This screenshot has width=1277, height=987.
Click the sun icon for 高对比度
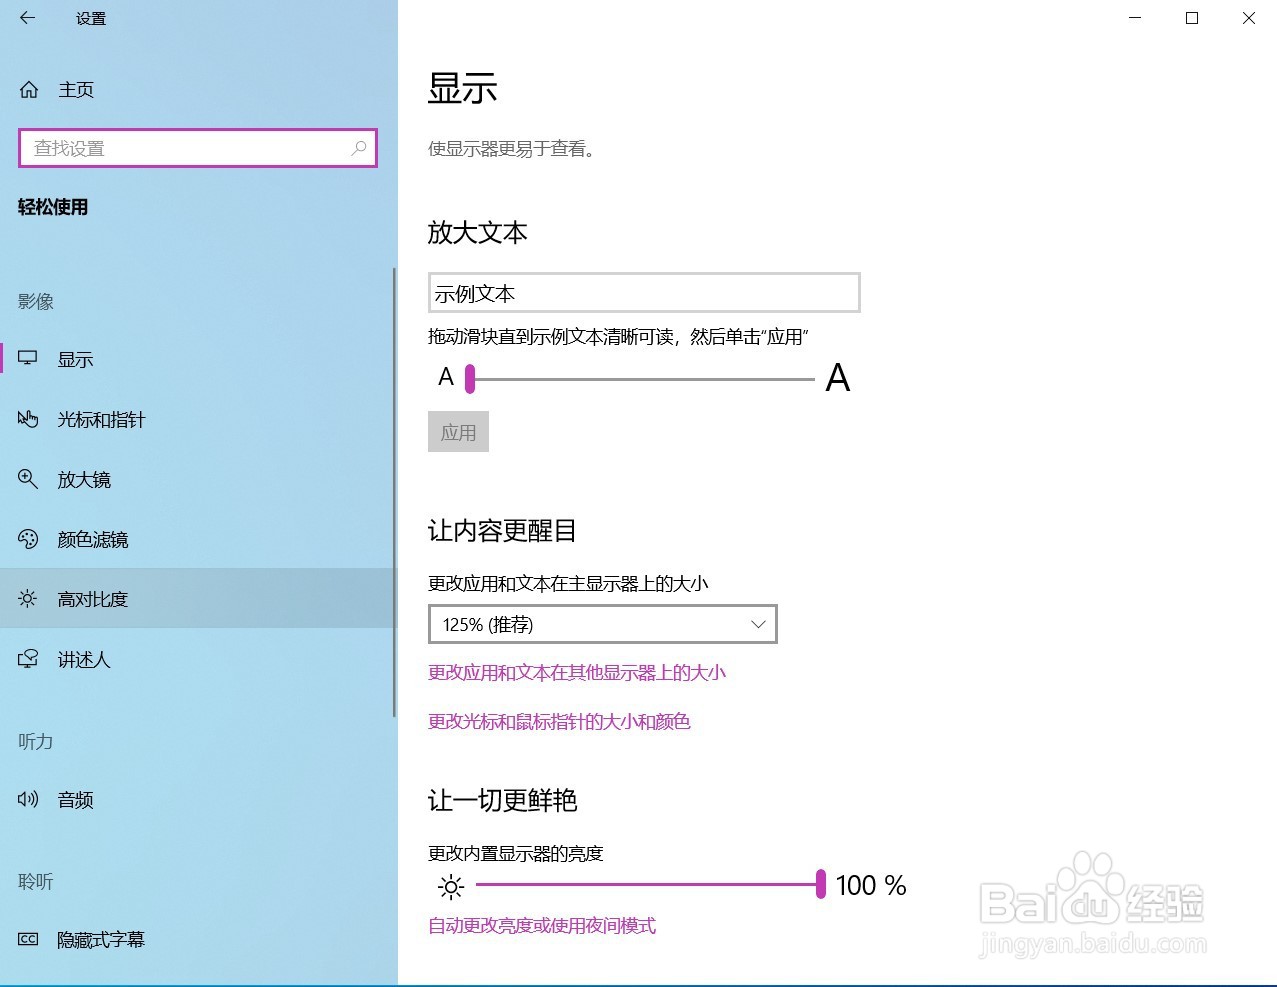pos(28,599)
